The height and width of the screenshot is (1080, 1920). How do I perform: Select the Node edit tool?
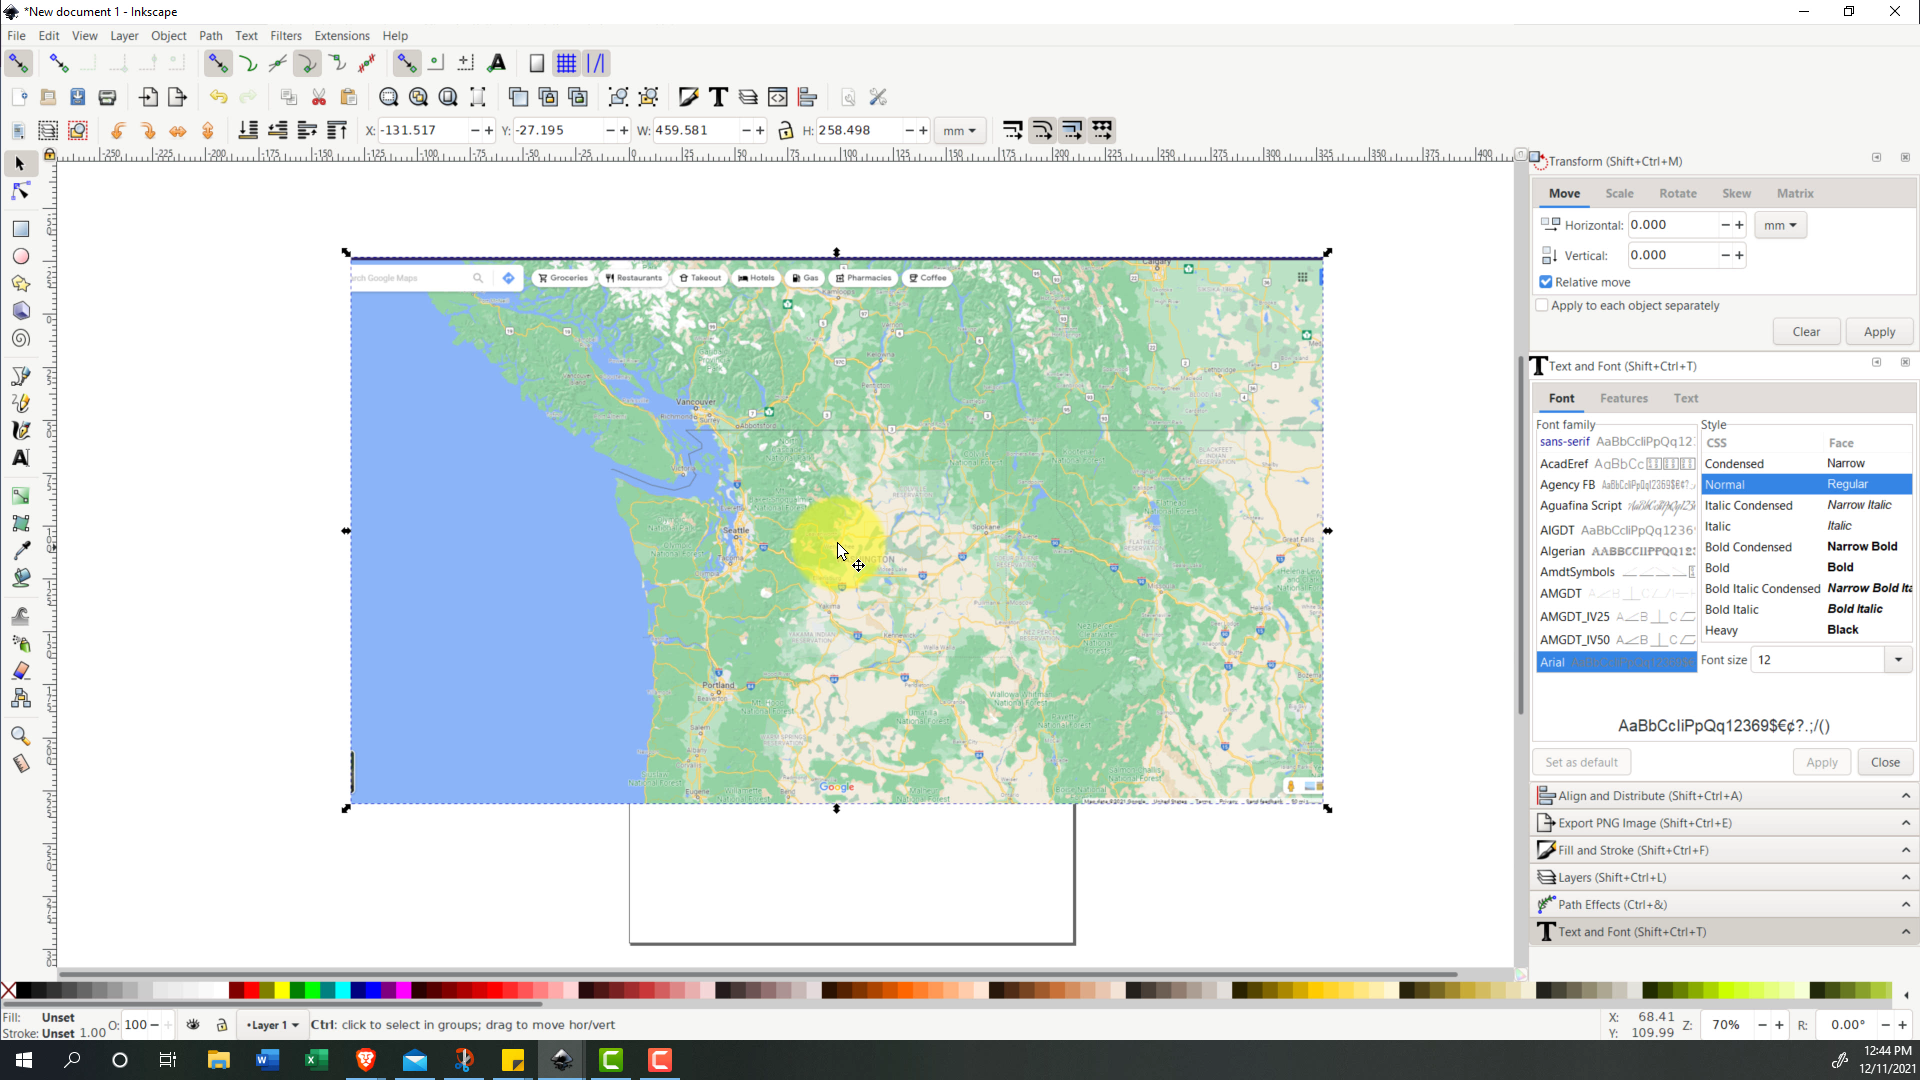click(20, 191)
